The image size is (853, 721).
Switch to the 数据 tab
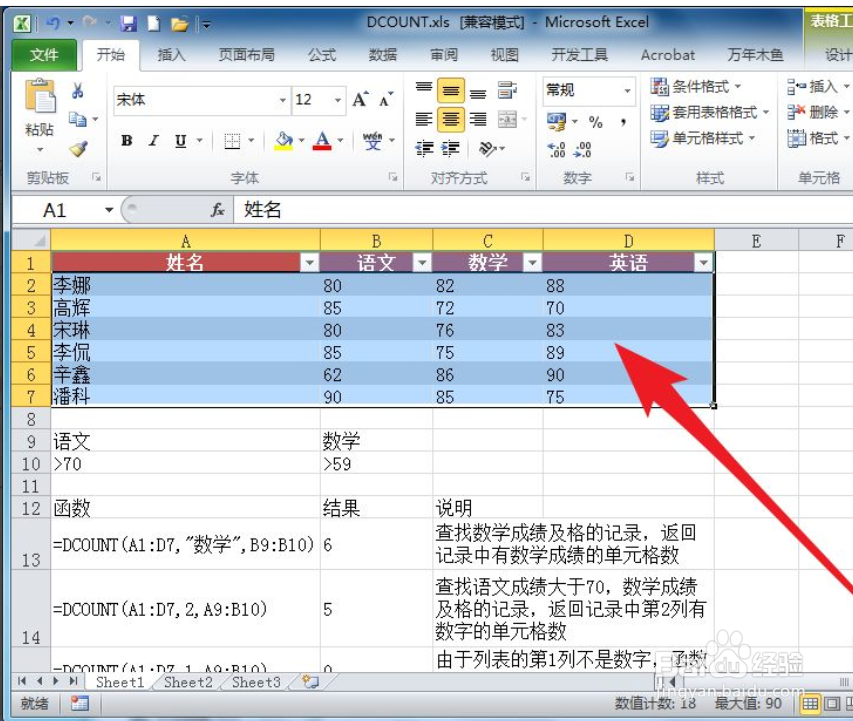[383, 54]
